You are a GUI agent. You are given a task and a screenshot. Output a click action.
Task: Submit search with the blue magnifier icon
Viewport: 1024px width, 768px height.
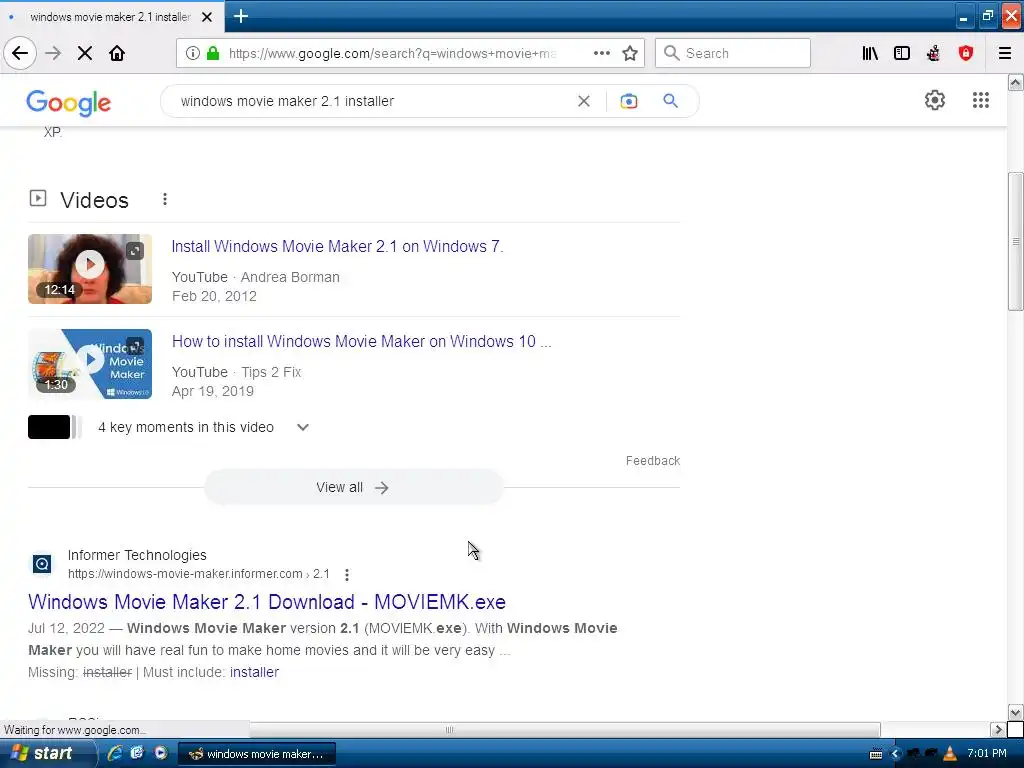point(671,101)
